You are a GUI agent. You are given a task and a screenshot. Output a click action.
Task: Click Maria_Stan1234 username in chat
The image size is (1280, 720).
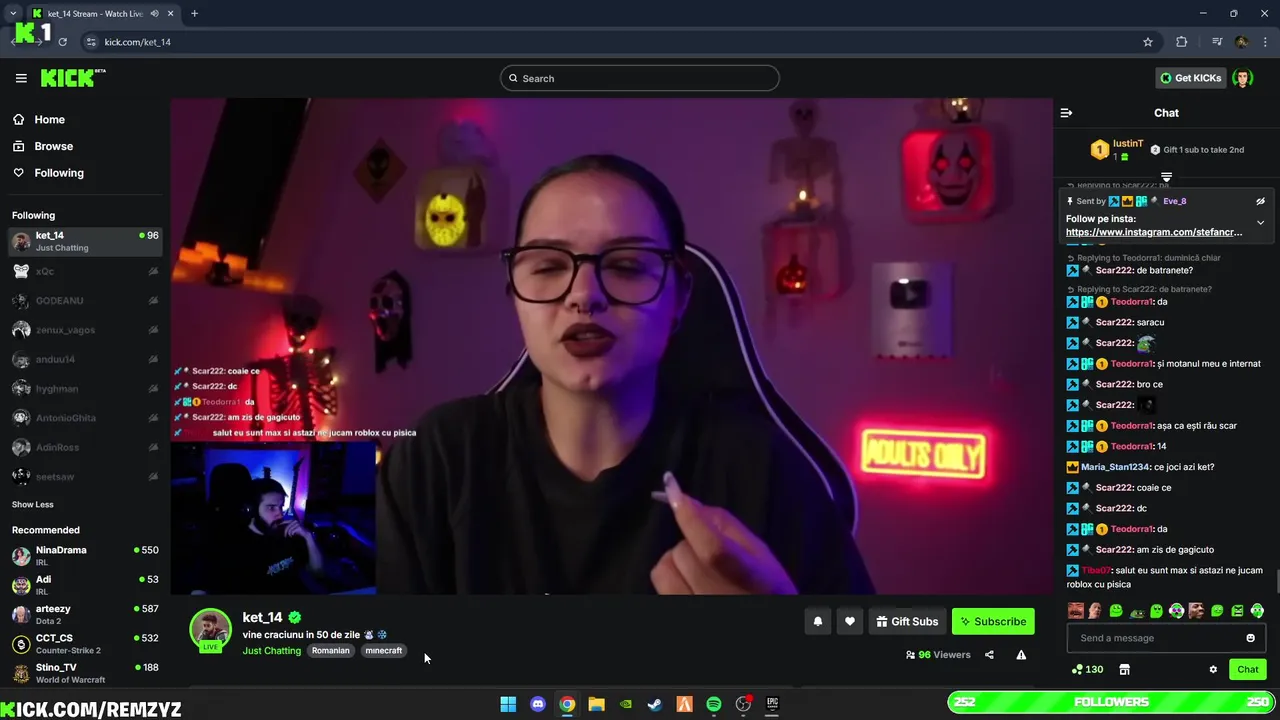pyautogui.click(x=1116, y=467)
